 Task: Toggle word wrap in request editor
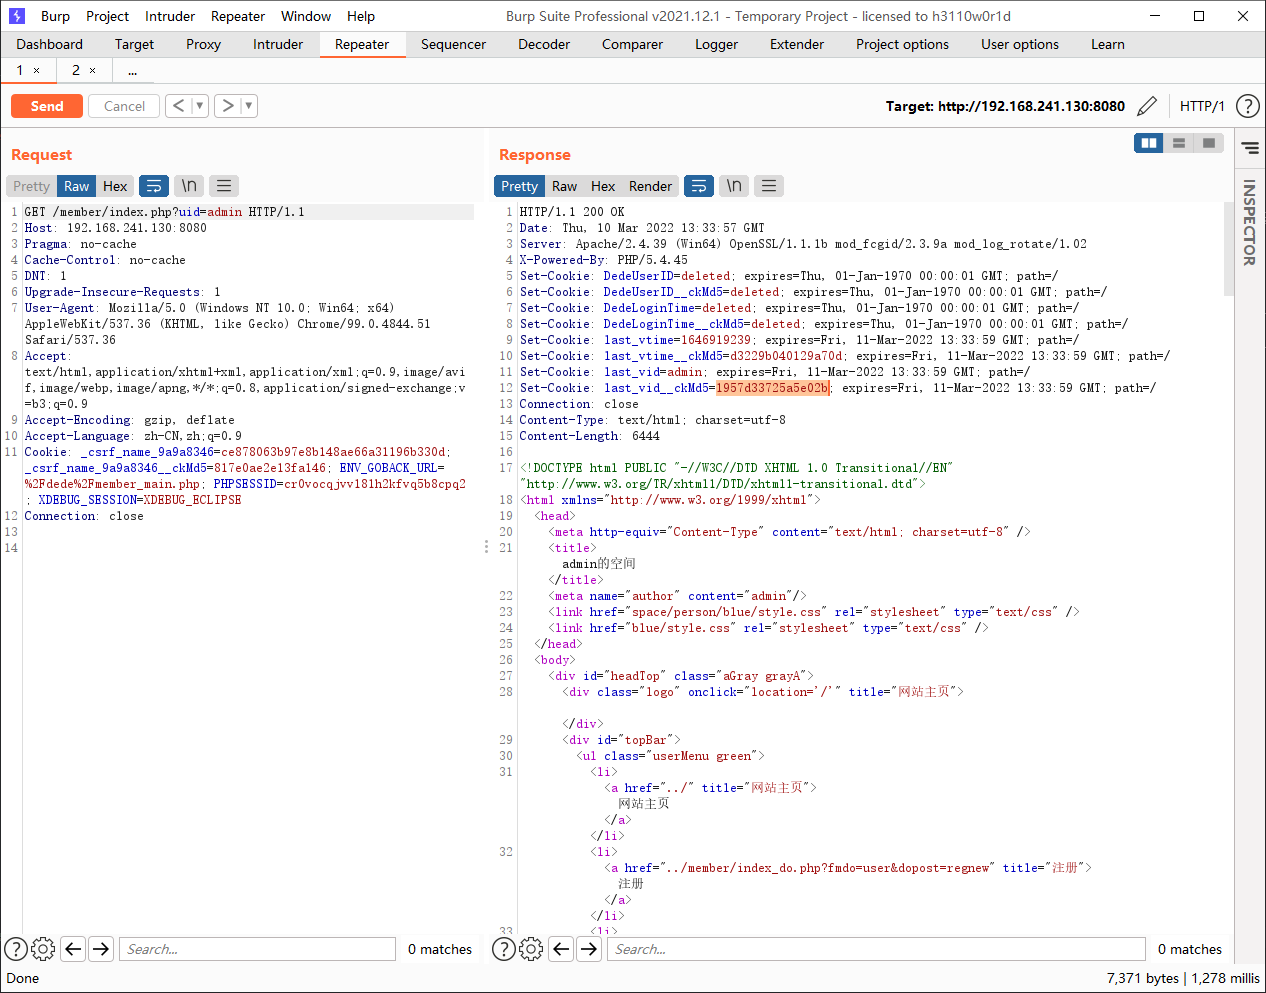pyautogui.click(x=154, y=186)
